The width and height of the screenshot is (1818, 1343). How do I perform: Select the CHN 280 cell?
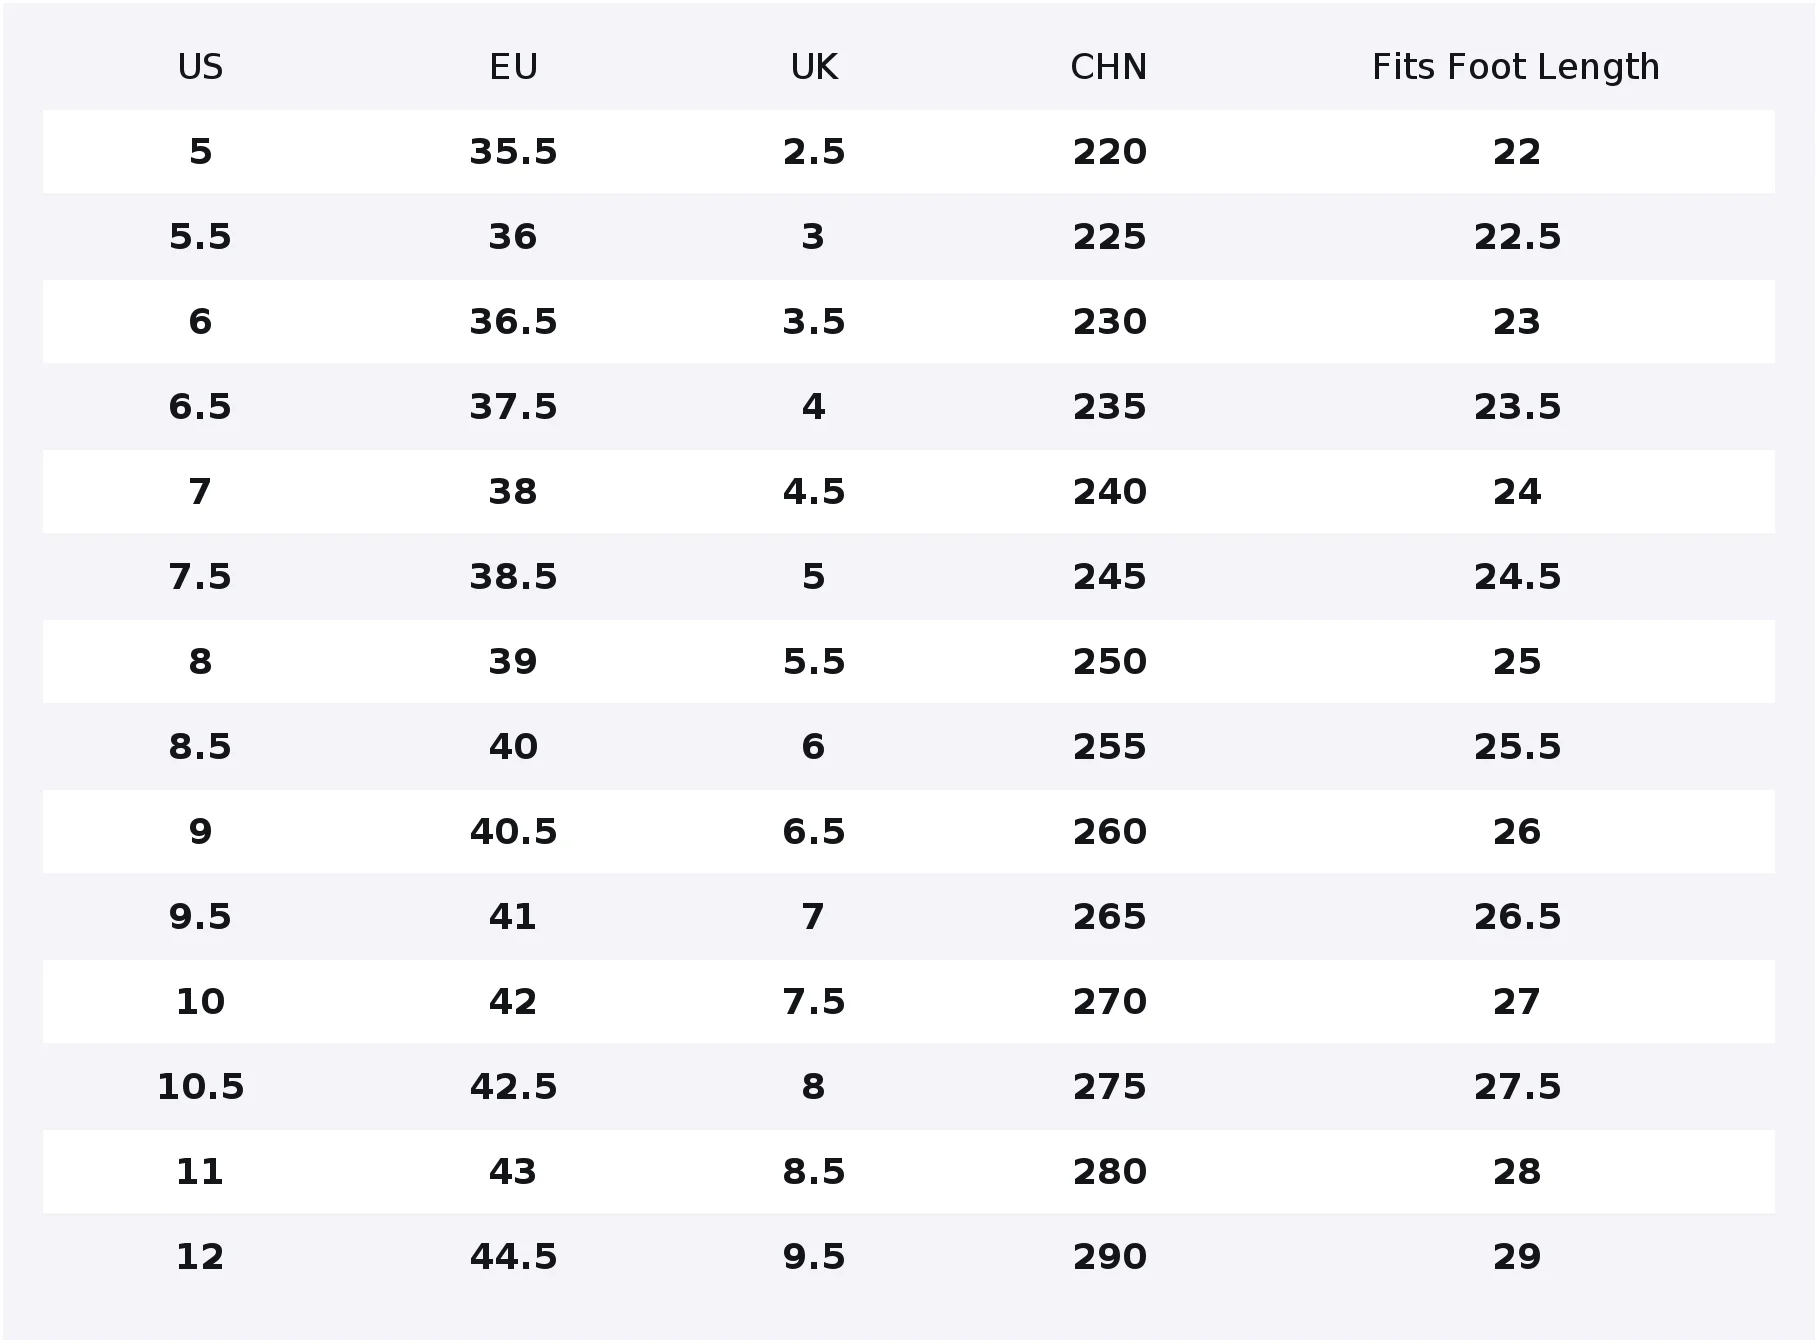pos(1109,1172)
